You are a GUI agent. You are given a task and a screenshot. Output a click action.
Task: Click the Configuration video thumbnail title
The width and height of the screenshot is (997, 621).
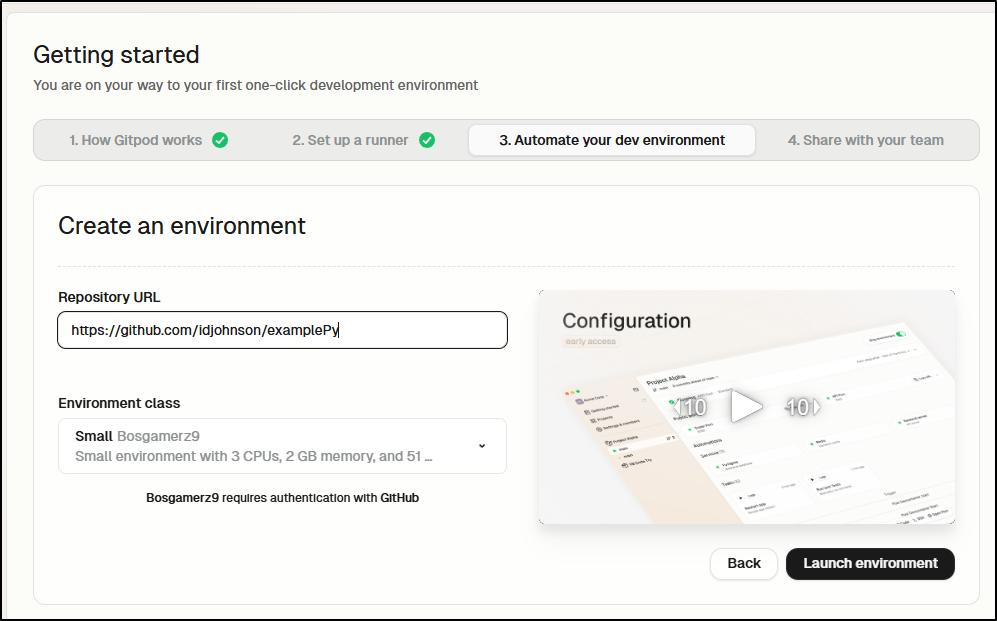pyautogui.click(x=626, y=320)
